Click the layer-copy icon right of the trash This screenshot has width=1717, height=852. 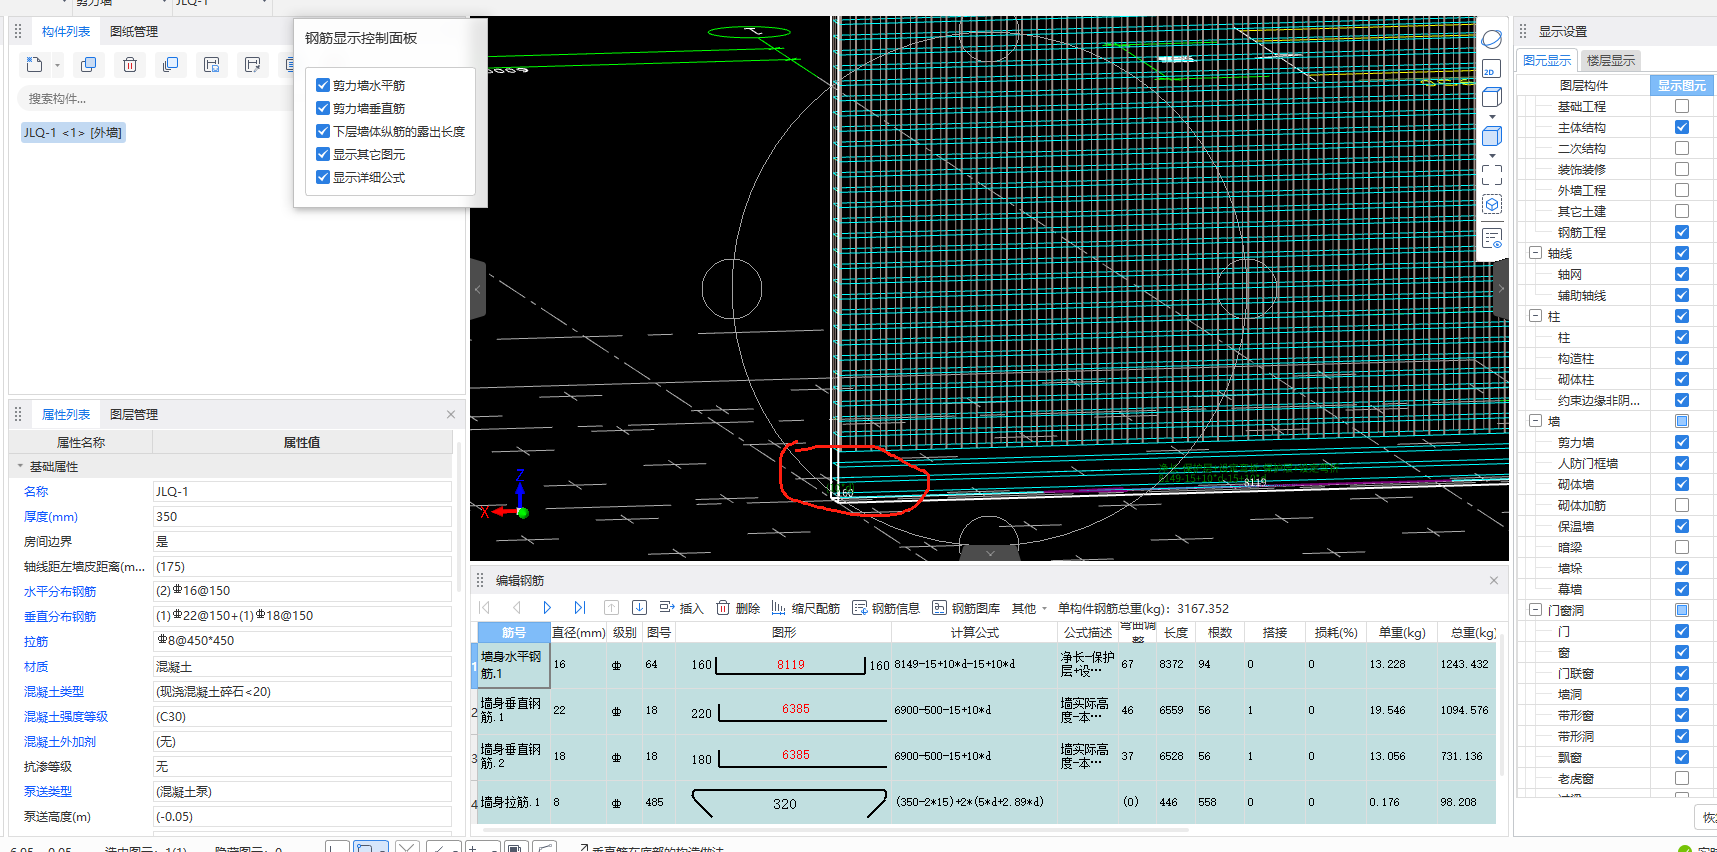[x=171, y=65]
